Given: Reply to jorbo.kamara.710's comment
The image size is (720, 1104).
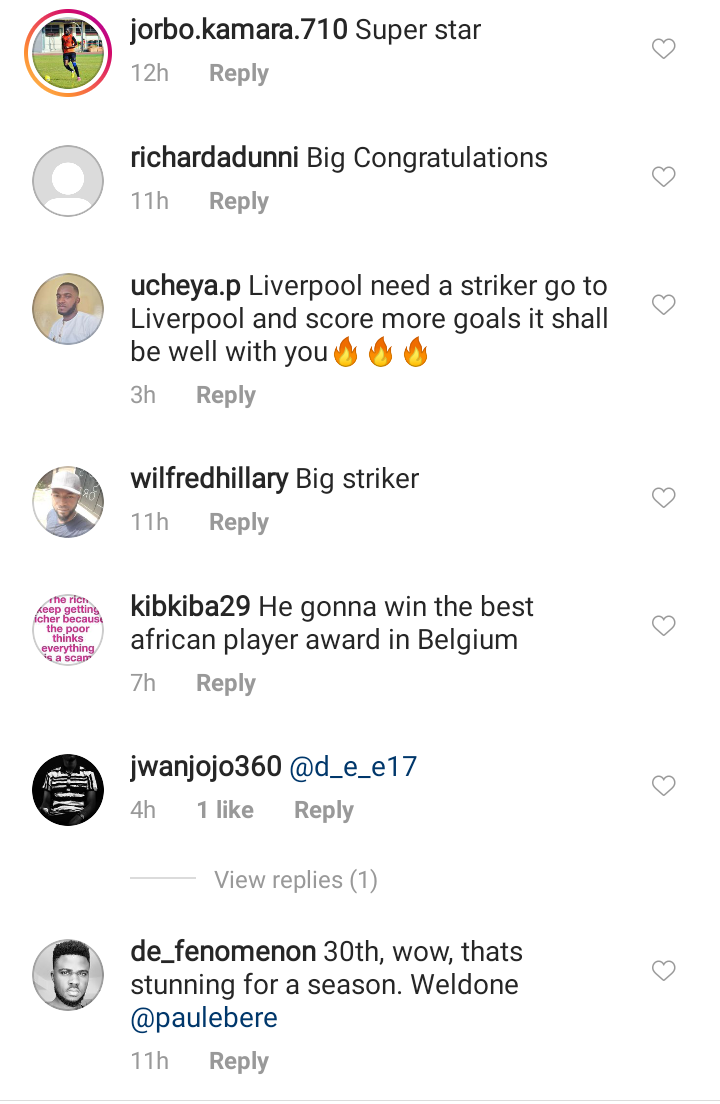Looking at the screenshot, I should tap(239, 73).
